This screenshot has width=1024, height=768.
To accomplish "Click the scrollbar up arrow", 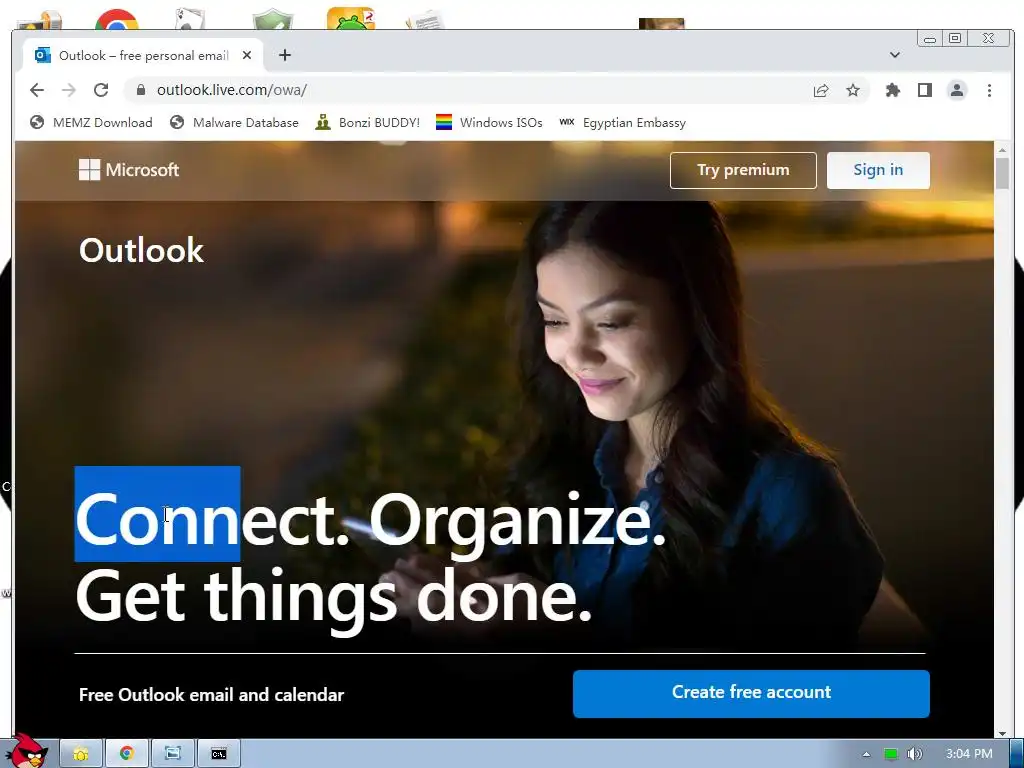I will (1002, 150).
